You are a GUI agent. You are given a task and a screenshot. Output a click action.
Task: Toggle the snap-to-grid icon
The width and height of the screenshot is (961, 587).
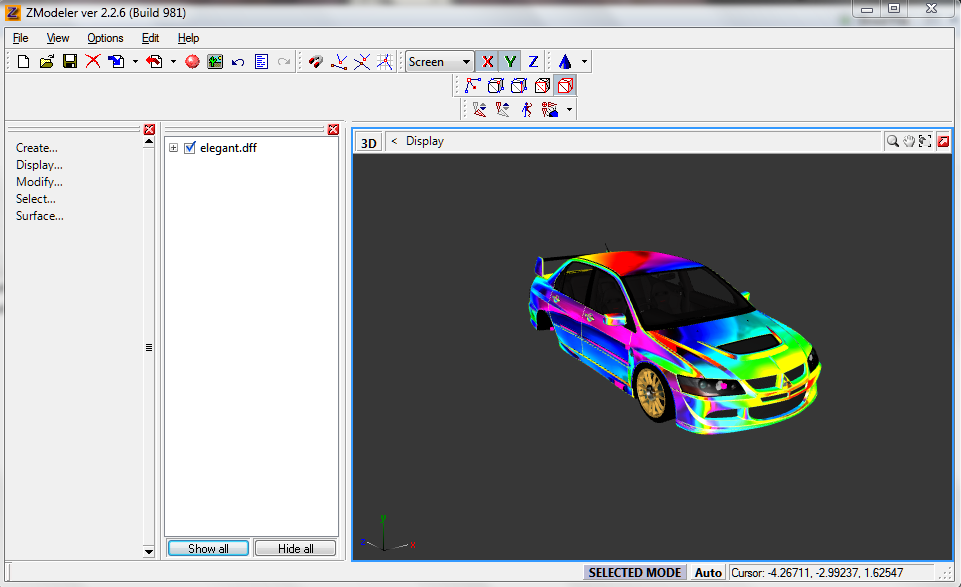pos(385,61)
